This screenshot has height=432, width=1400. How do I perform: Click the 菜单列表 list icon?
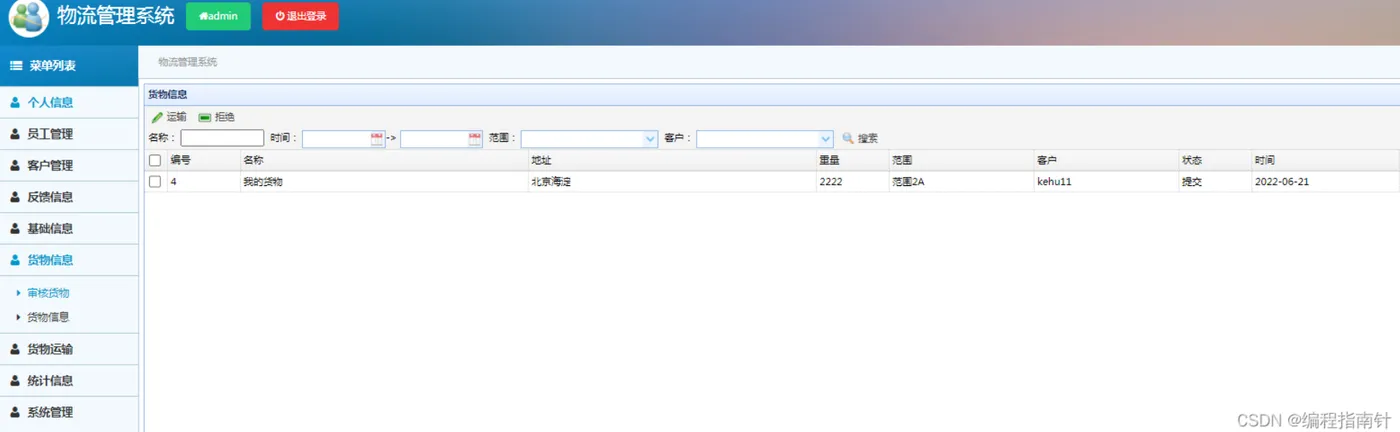tap(16, 66)
